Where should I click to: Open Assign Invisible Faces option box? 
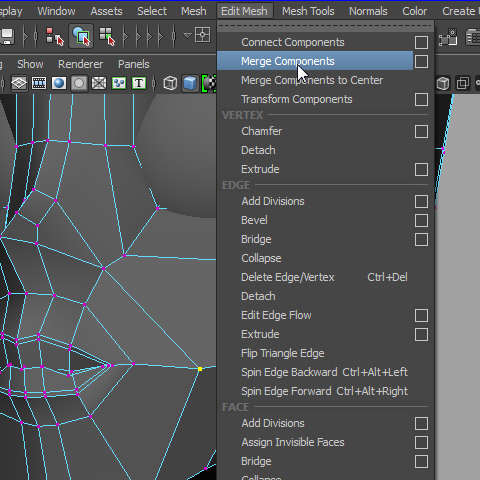(421, 443)
